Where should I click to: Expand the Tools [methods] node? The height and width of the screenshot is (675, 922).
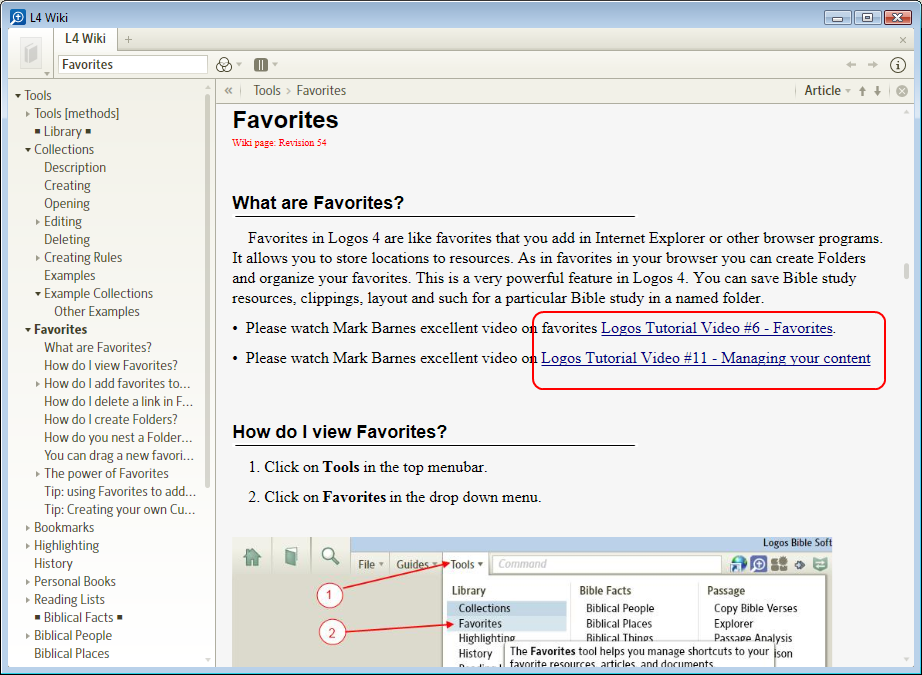pos(28,113)
